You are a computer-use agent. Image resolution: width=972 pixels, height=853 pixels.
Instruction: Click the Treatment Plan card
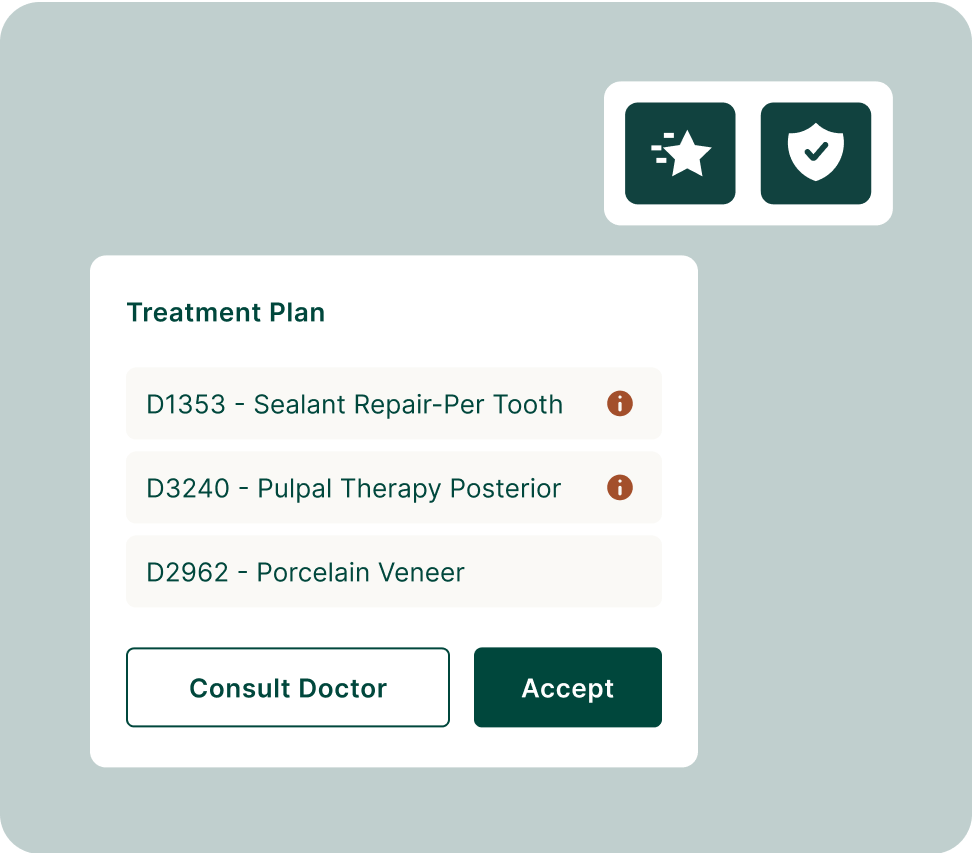(x=394, y=510)
